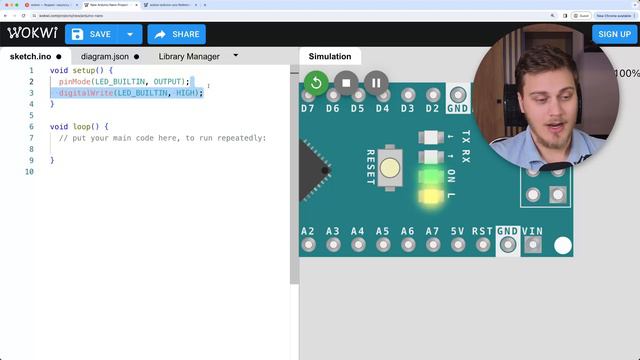Screen dimensions: 640x360
Task: Expand the dropdown arrow after Library Manager
Action: [236, 56]
